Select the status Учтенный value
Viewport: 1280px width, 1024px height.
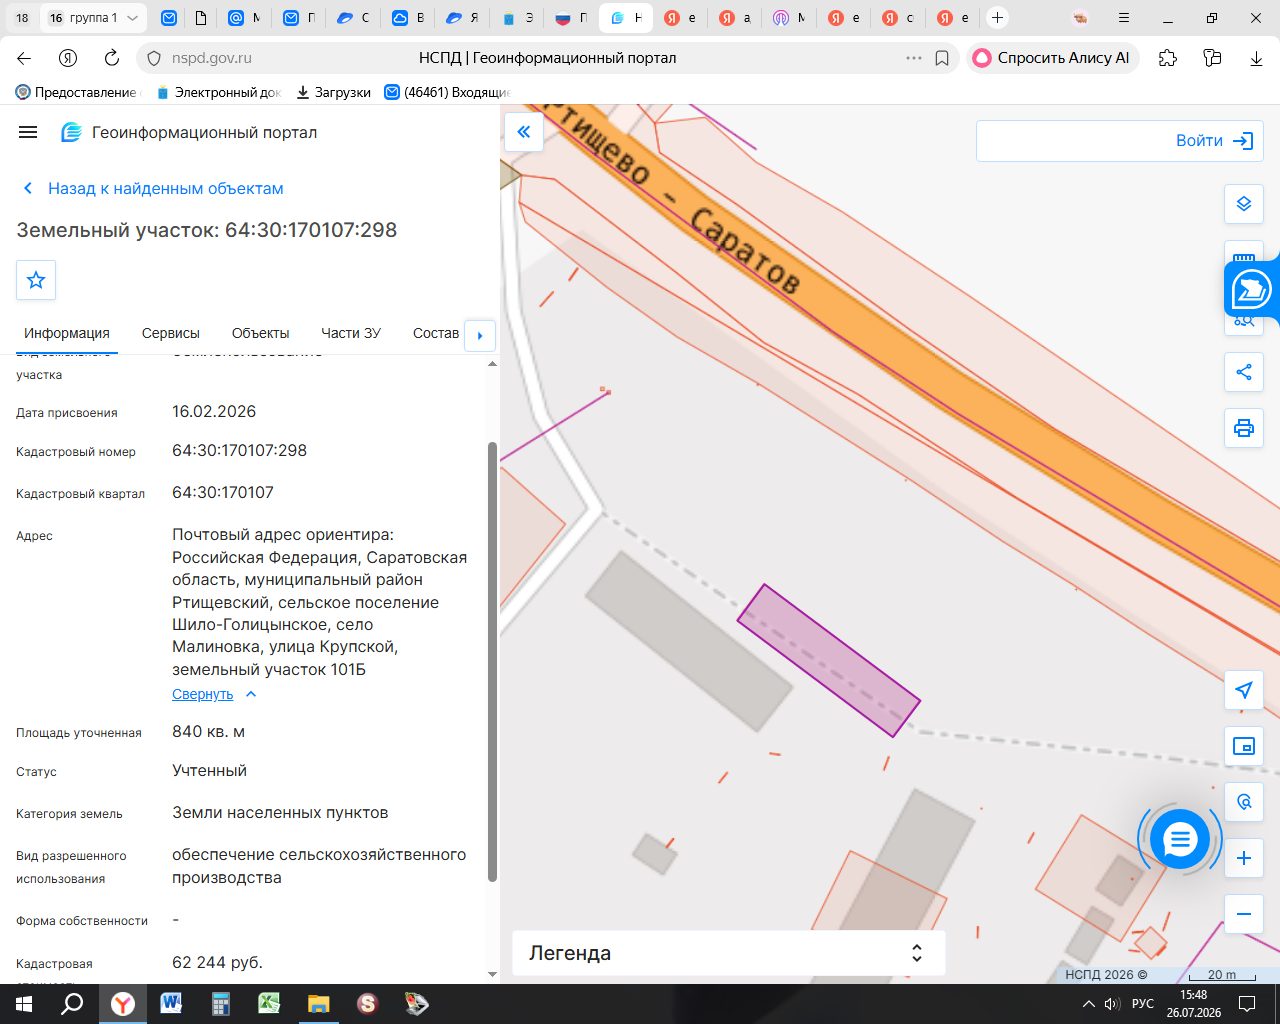209,770
